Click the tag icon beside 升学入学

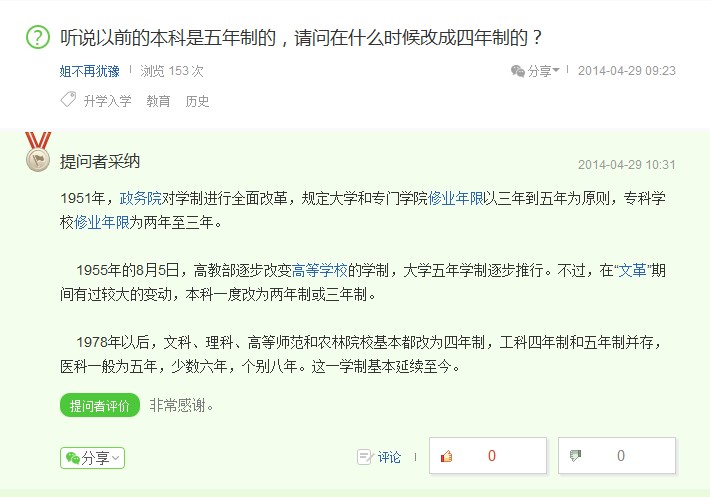point(68,100)
